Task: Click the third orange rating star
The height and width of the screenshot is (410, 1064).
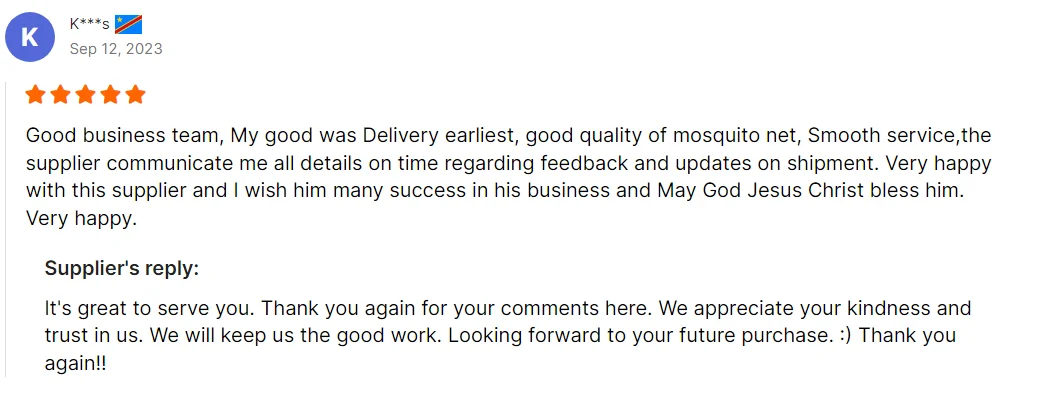Action: tap(85, 95)
